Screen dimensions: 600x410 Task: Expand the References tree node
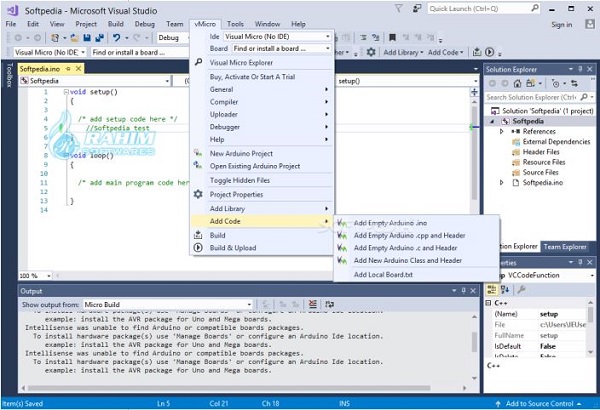[x=503, y=130]
